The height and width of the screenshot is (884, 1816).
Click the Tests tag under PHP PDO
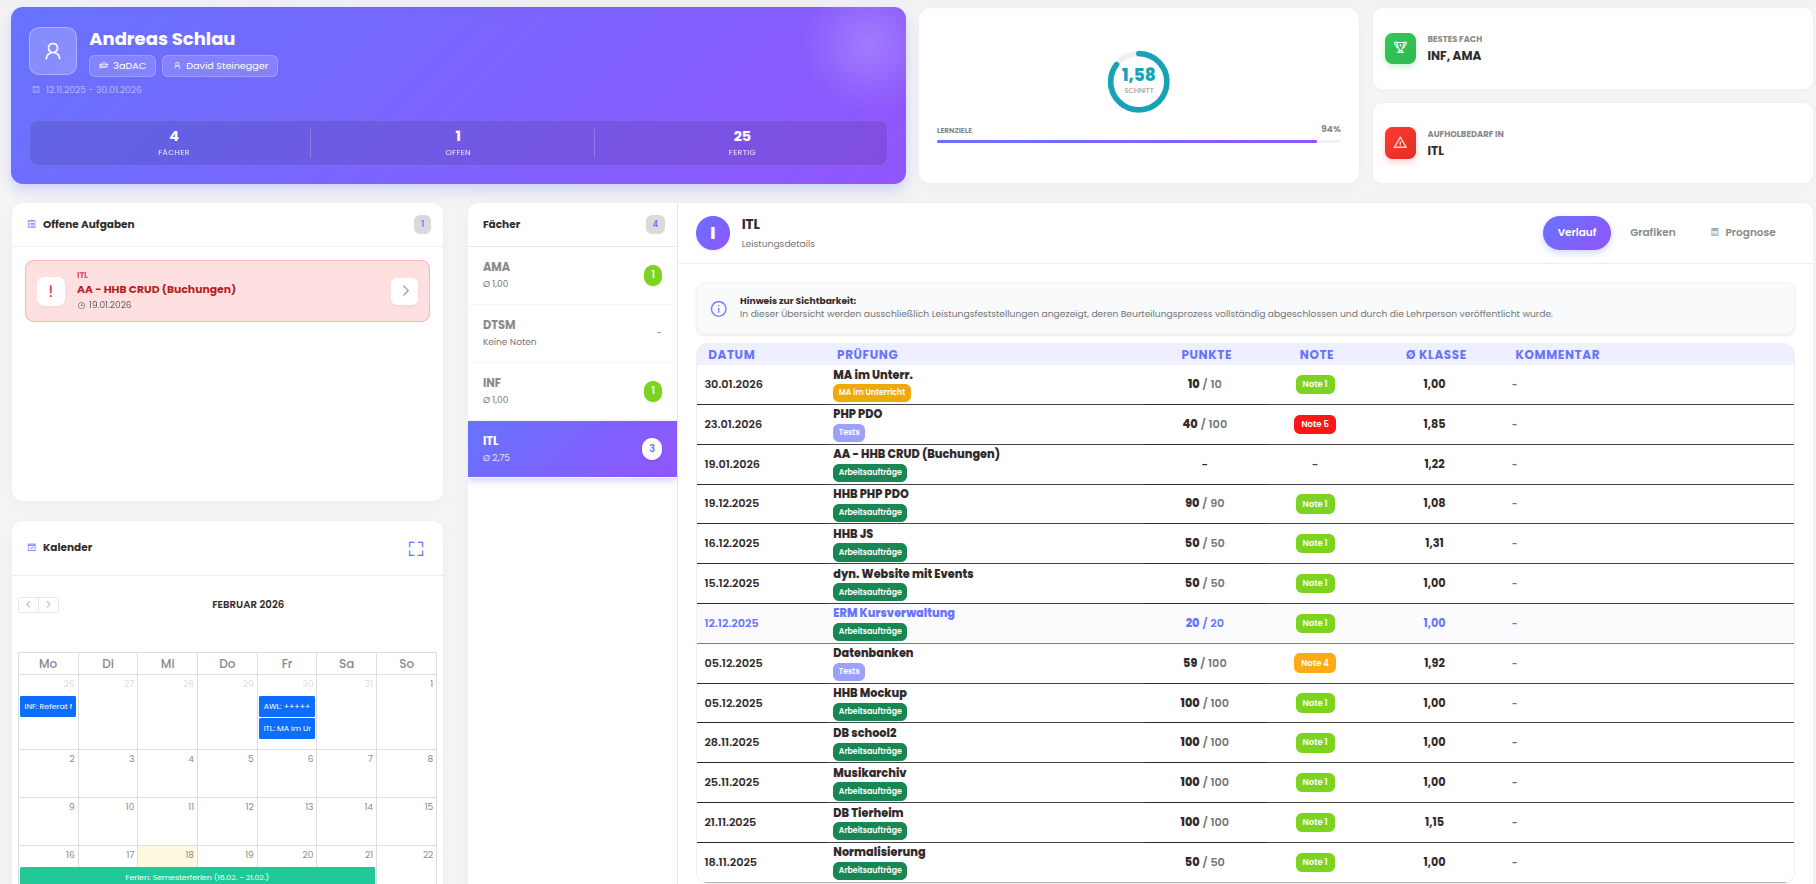click(x=849, y=433)
